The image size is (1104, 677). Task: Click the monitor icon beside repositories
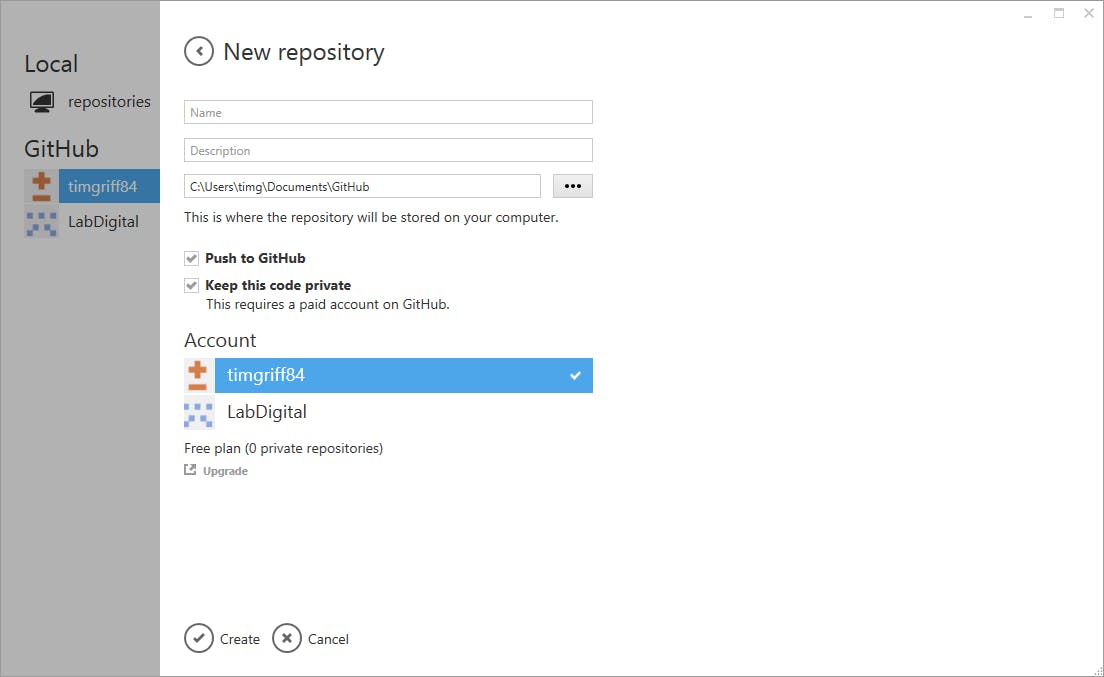pyautogui.click(x=42, y=102)
